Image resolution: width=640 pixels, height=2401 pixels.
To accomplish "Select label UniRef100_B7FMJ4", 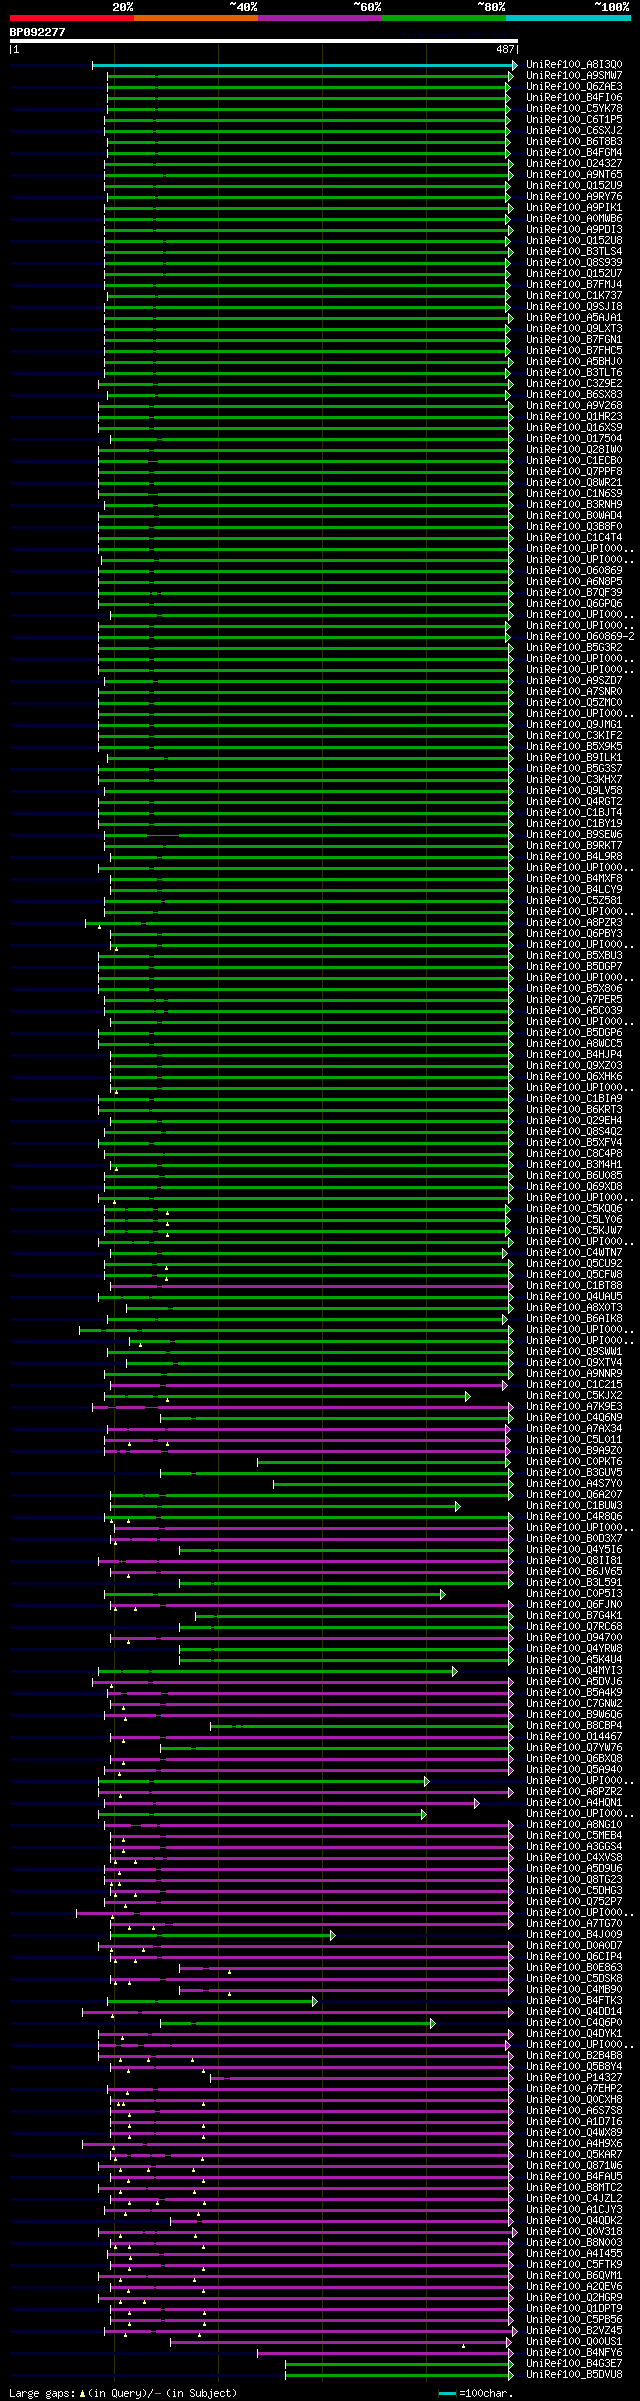I will [x=574, y=285].
